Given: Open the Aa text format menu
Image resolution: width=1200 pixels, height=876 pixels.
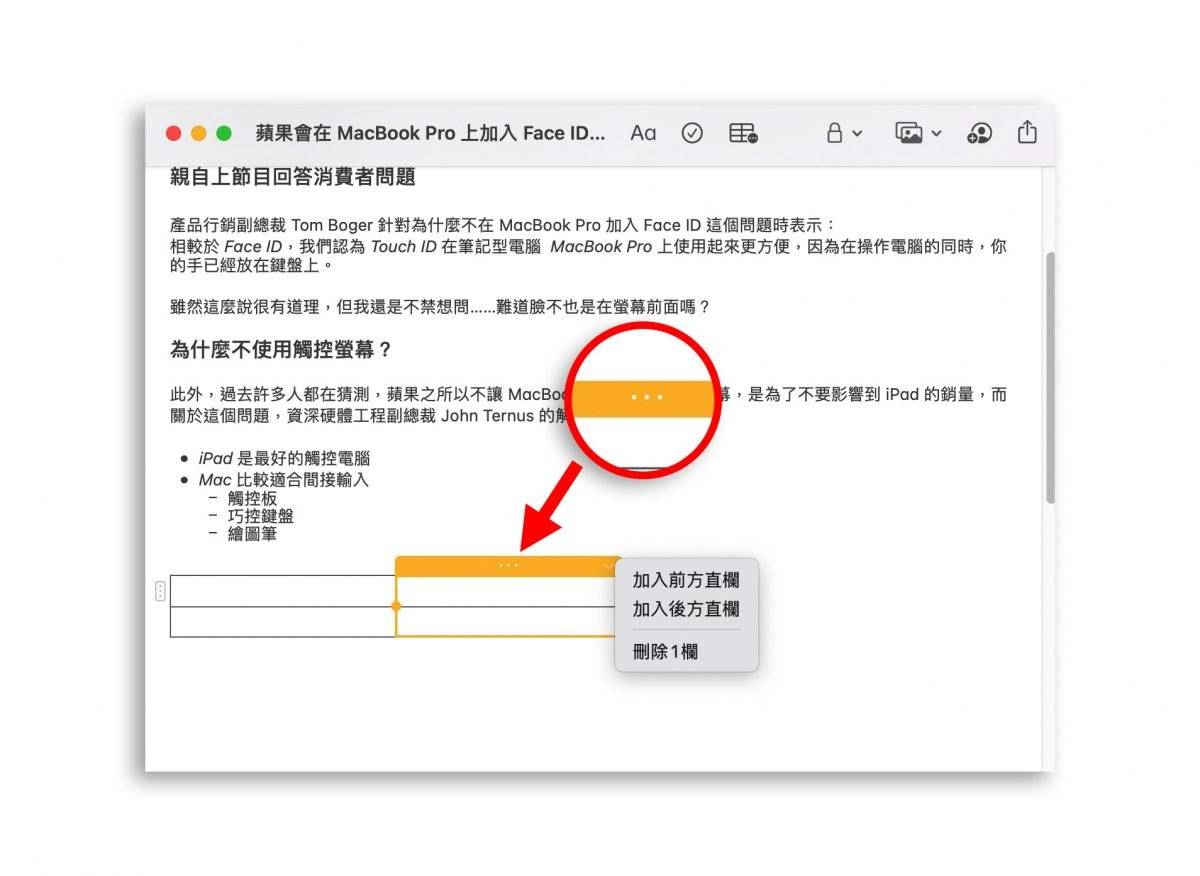Looking at the screenshot, I should pos(643,133).
